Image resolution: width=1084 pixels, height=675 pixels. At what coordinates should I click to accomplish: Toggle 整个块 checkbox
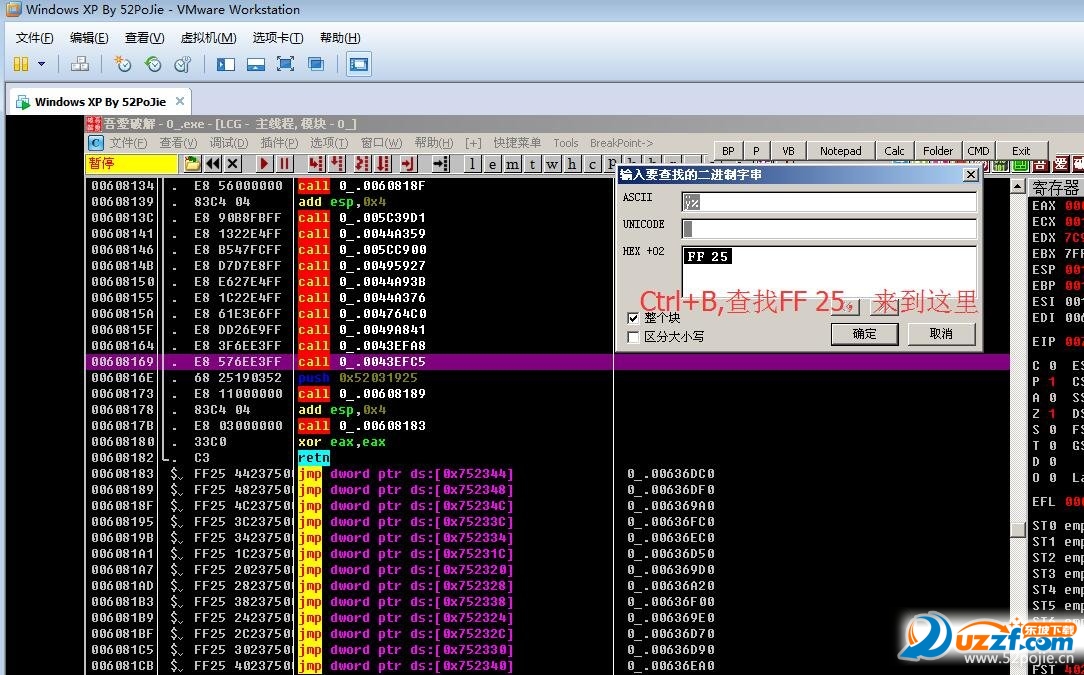pyautogui.click(x=633, y=318)
